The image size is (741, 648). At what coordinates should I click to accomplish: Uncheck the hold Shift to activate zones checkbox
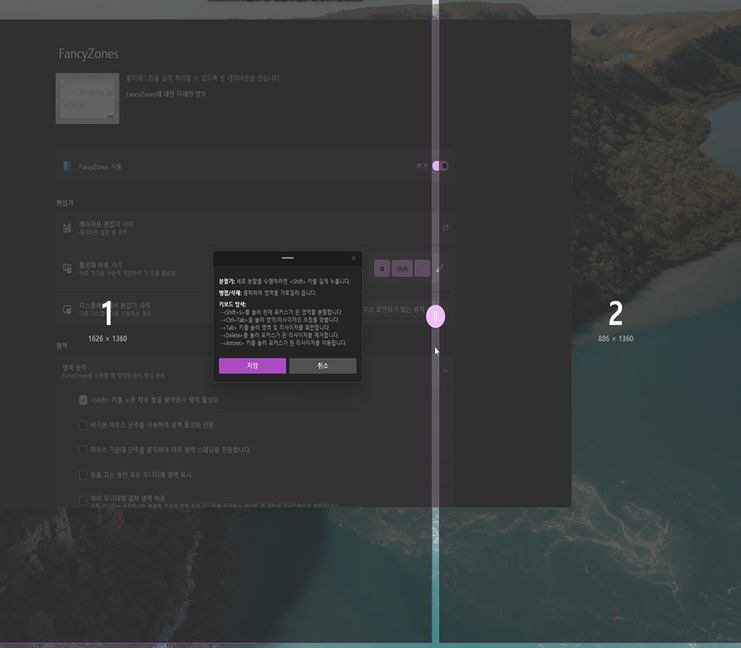83,400
